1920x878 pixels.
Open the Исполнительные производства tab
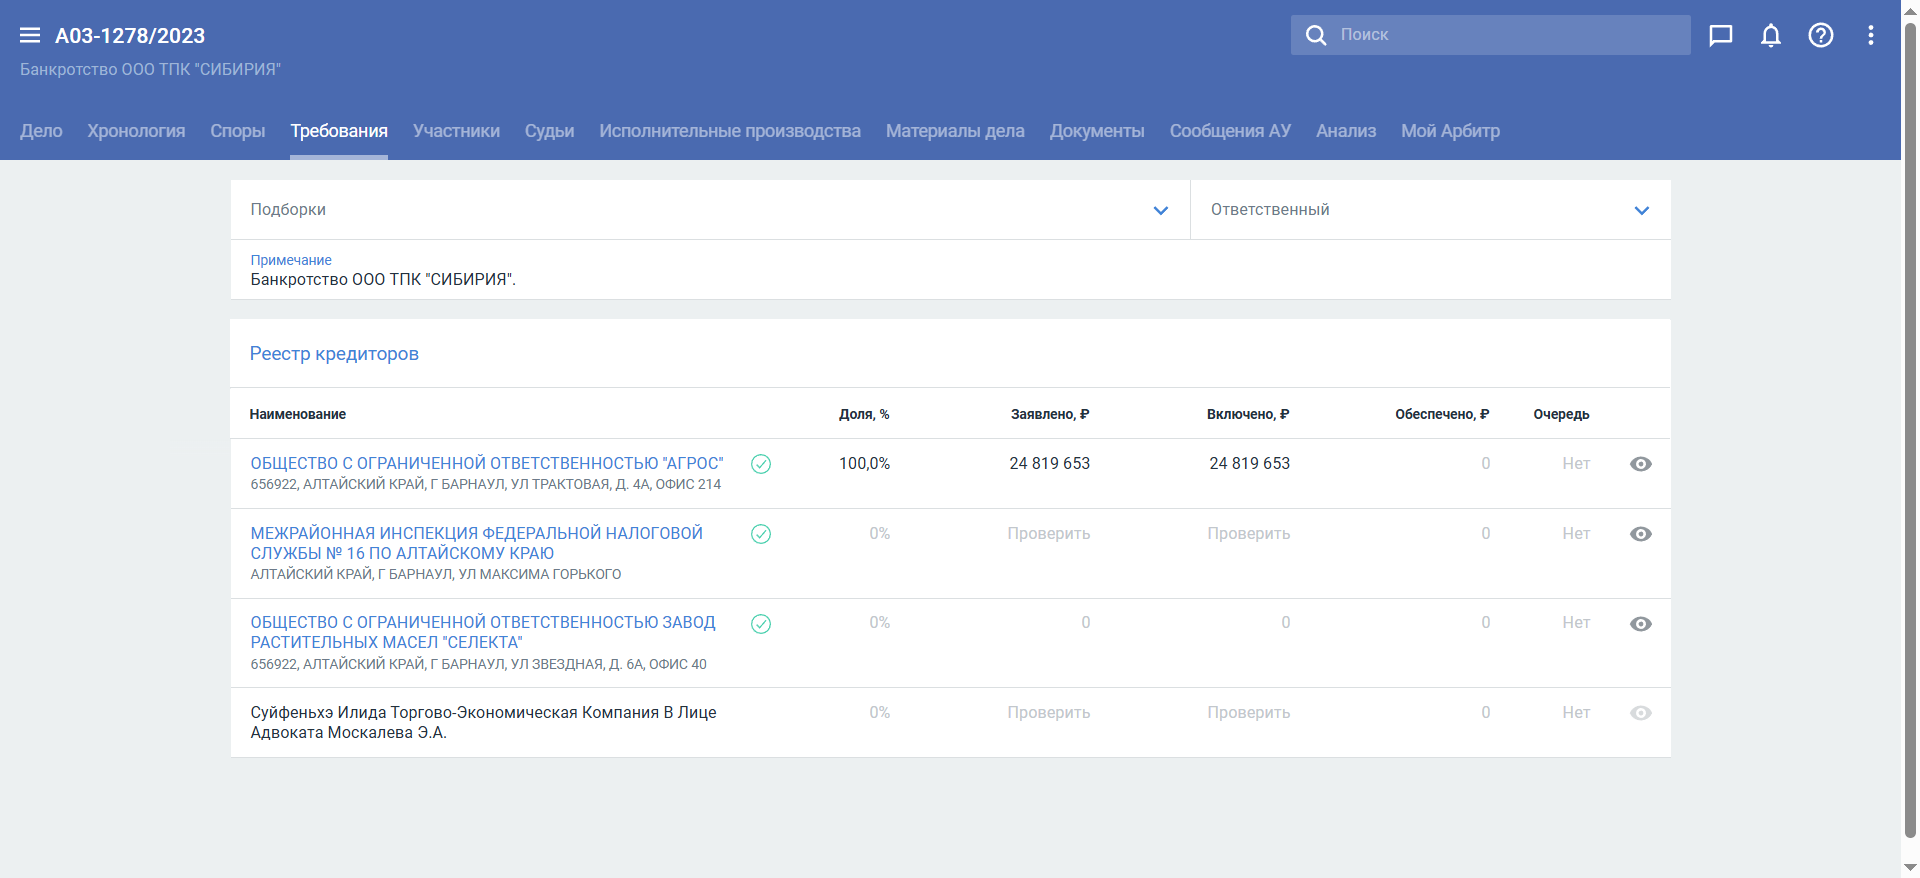tap(730, 131)
